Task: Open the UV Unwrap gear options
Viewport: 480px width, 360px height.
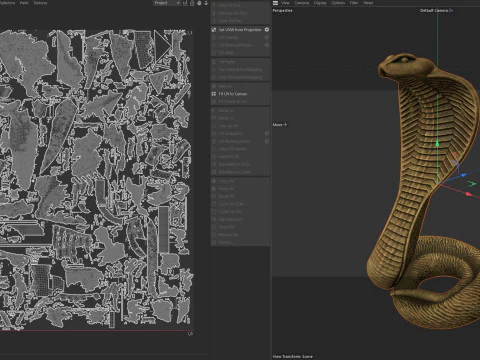Action: [x=267, y=37]
